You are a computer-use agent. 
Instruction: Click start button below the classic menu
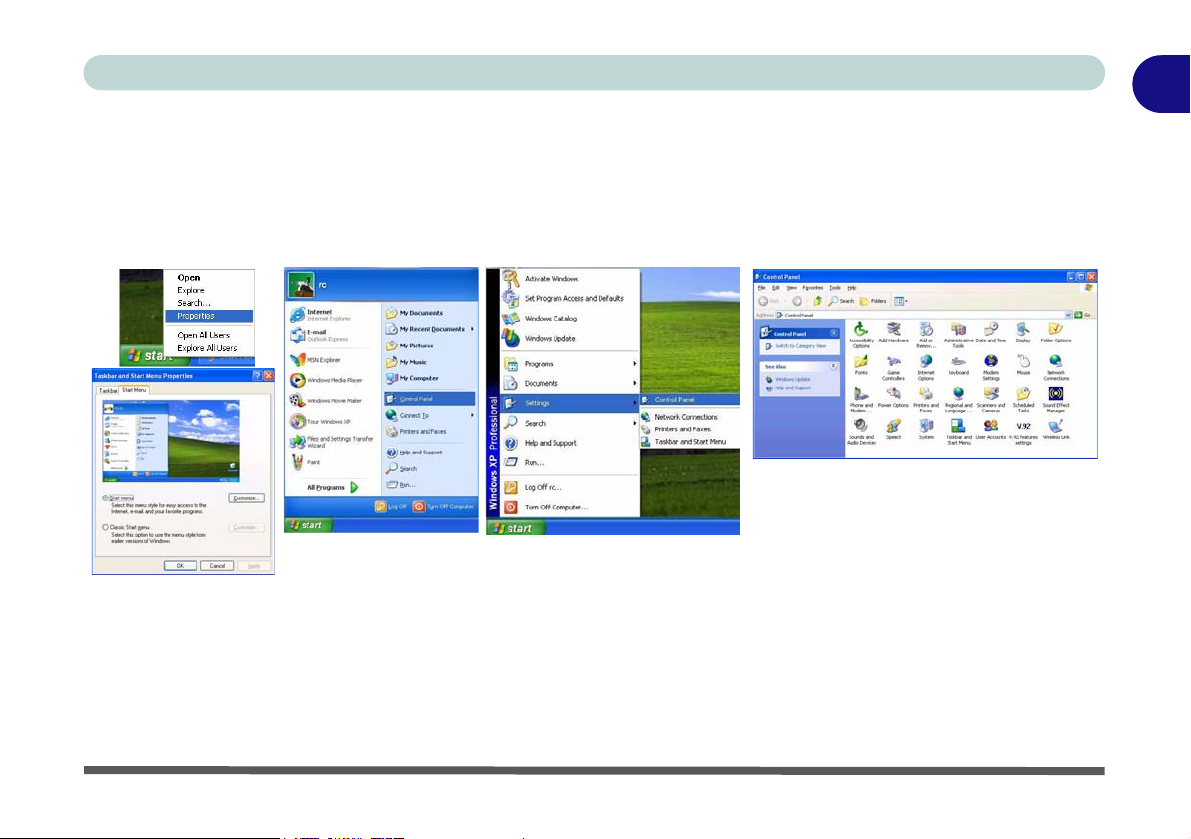(x=516, y=528)
